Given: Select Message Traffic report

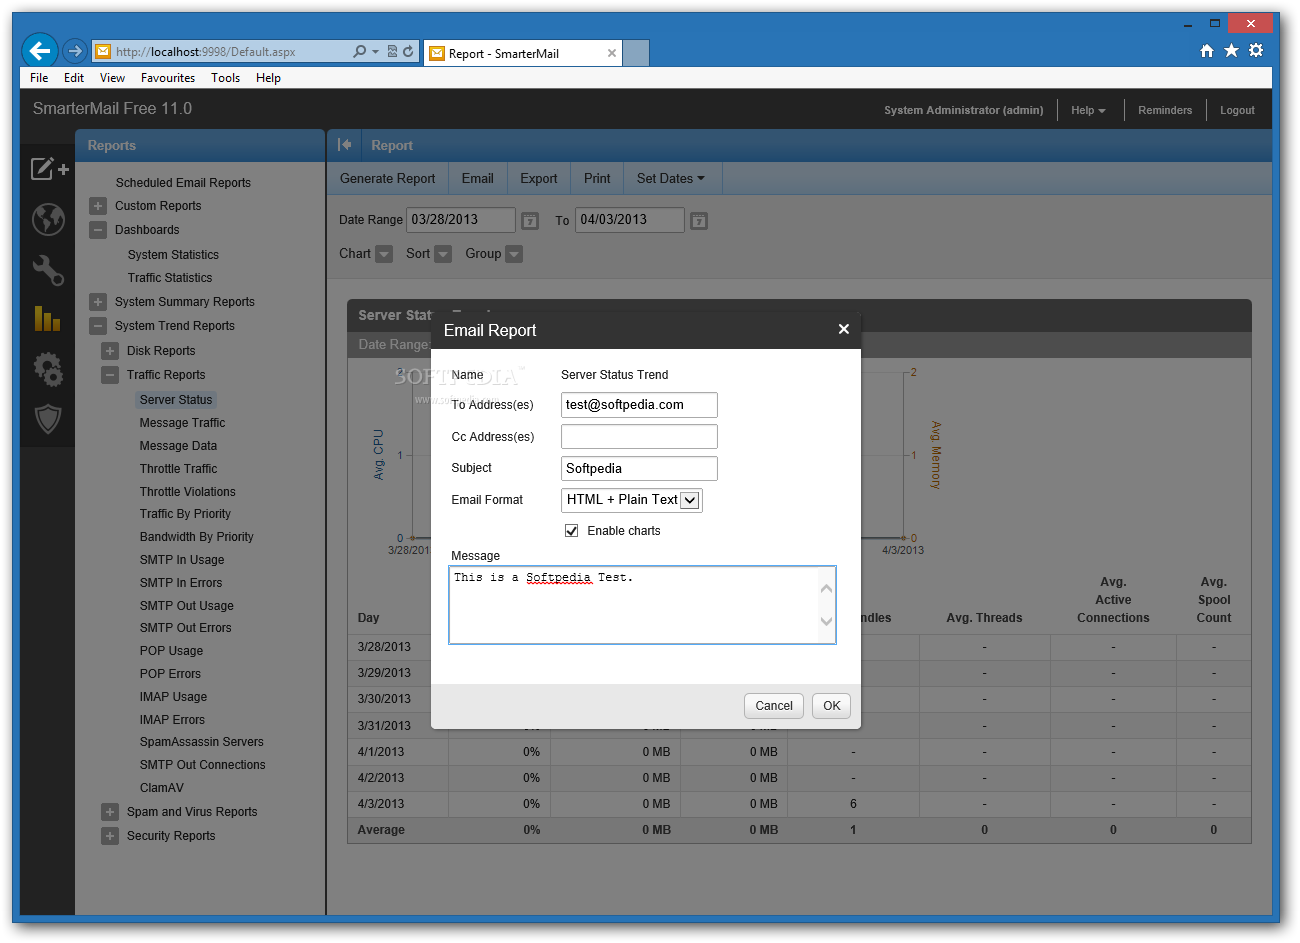Looking at the screenshot, I should (x=182, y=423).
